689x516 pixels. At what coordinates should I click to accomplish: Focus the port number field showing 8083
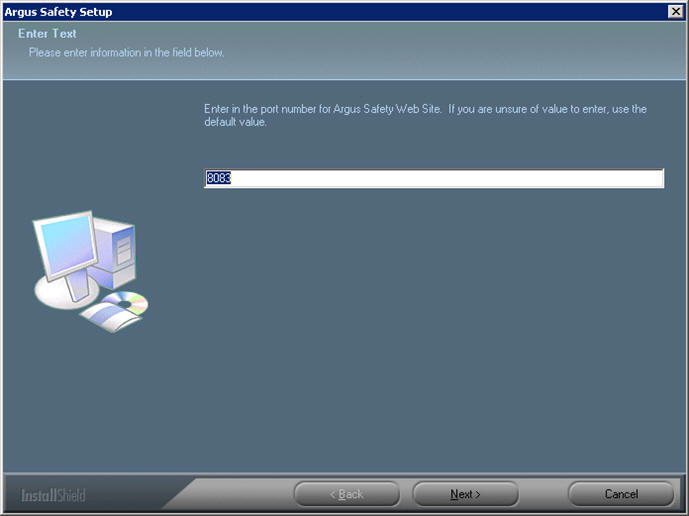(x=434, y=178)
